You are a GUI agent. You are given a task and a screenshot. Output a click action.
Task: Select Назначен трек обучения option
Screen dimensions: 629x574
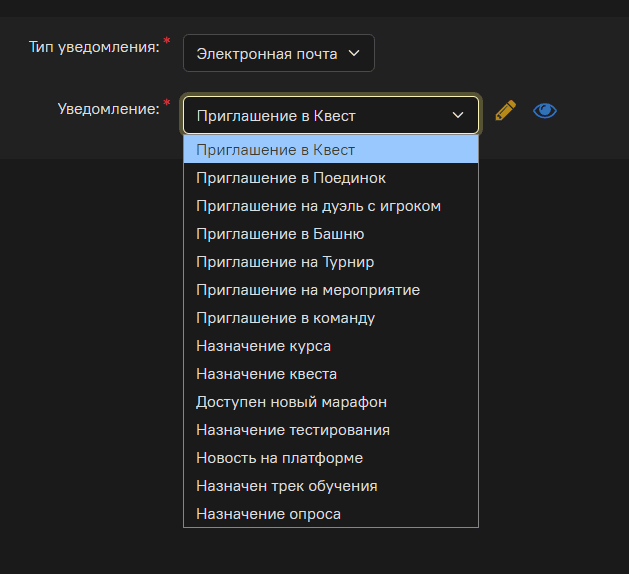coord(330,486)
